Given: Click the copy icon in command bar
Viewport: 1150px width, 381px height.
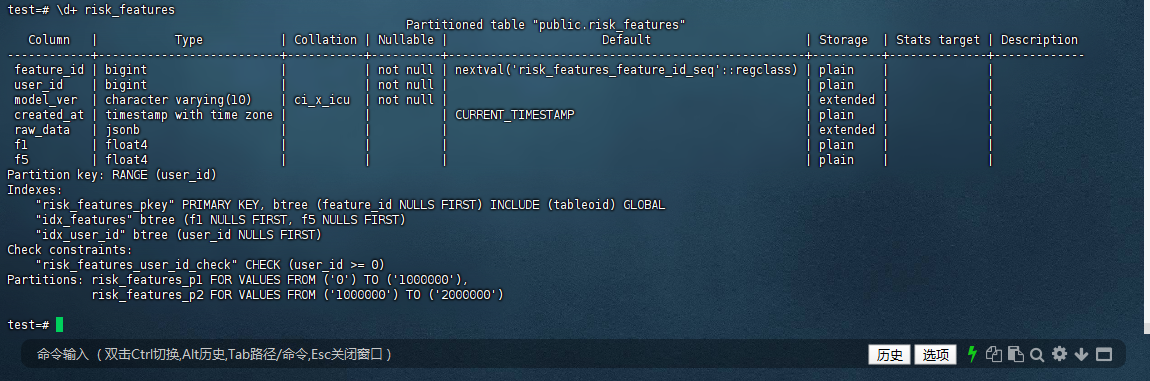Looking at the screenshot, I should (994, 355).
